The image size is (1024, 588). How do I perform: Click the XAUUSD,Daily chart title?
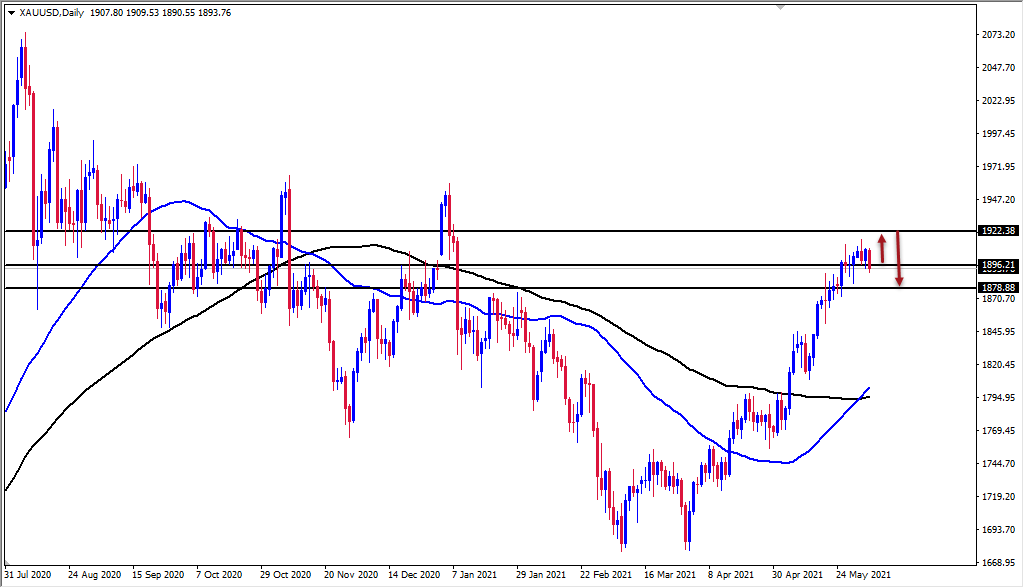coord(52,12)
